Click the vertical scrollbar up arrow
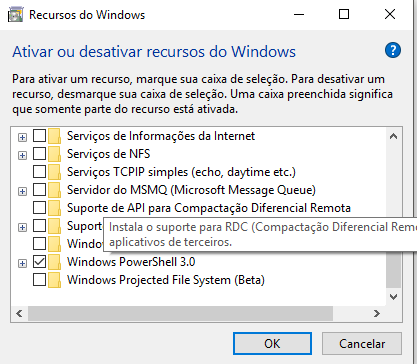 pos(394,136)
